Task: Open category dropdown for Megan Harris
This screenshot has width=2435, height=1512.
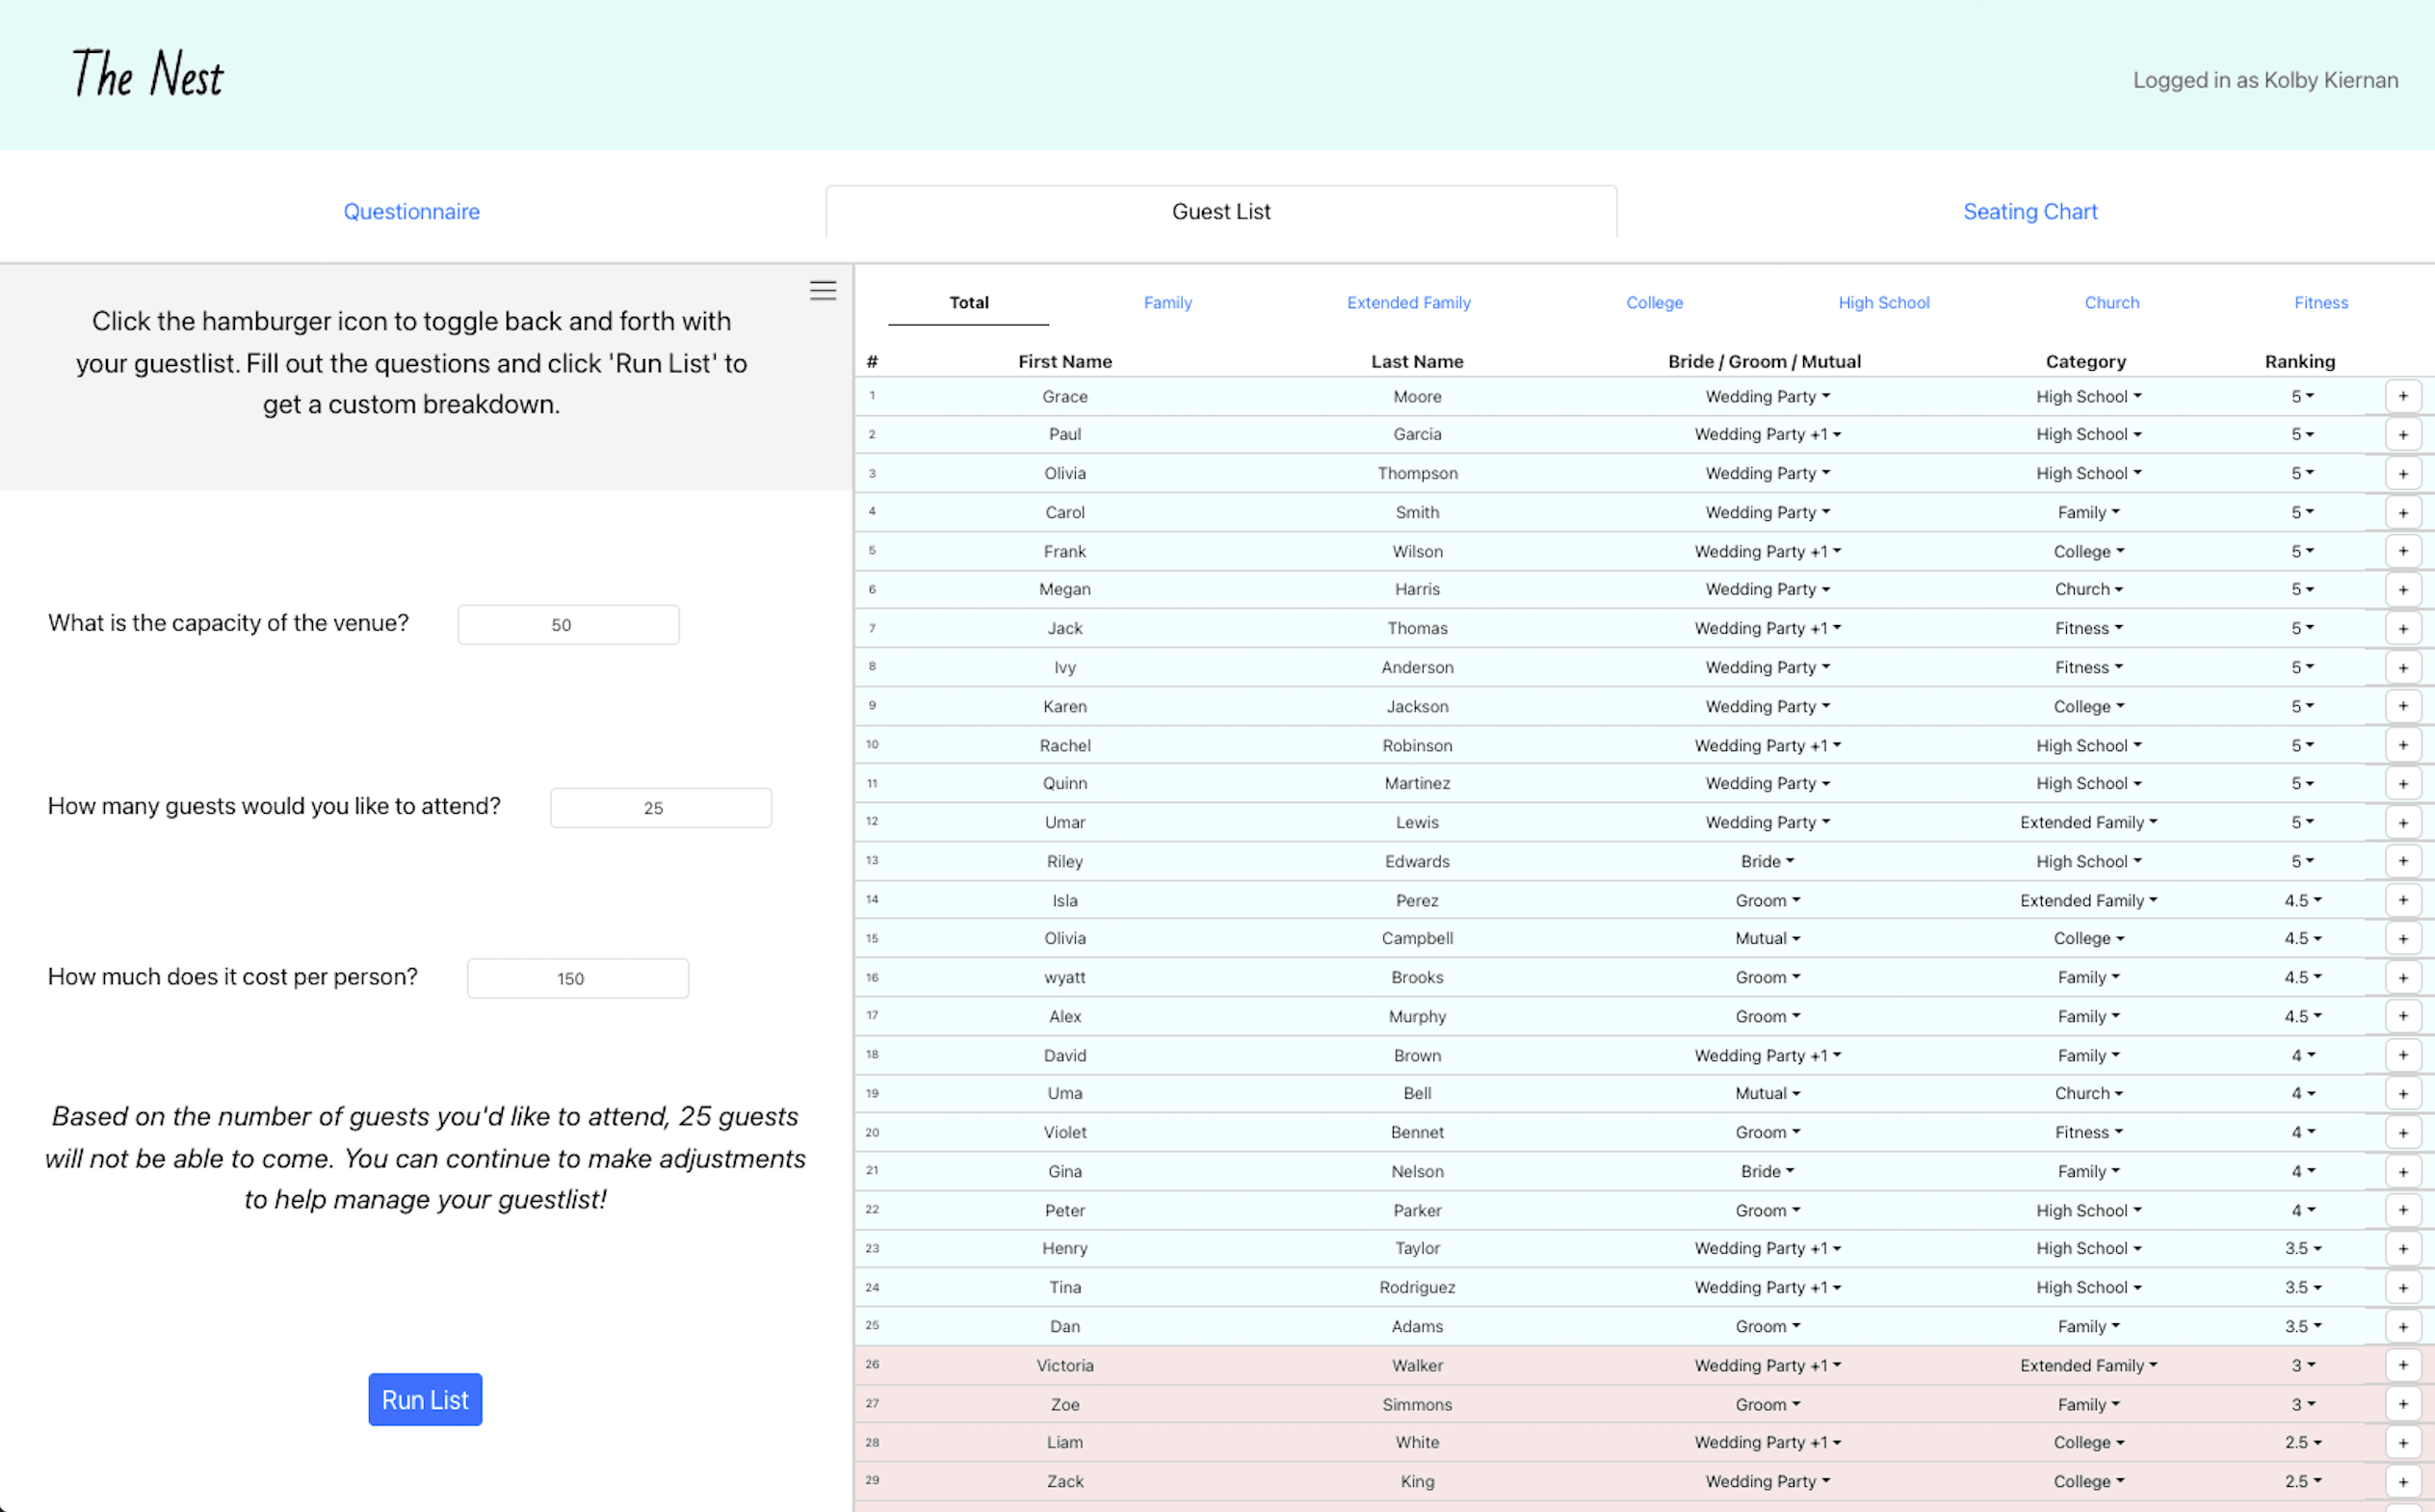Action: tap(2088, 589)
